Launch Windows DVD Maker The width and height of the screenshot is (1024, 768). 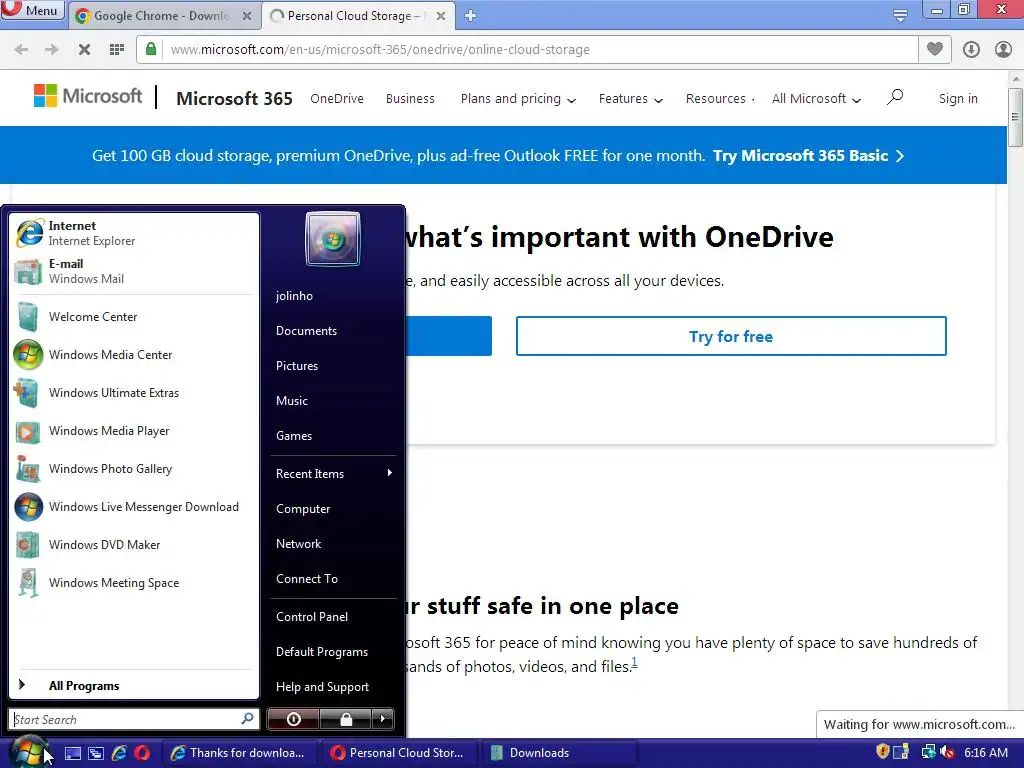click(133, 545)
